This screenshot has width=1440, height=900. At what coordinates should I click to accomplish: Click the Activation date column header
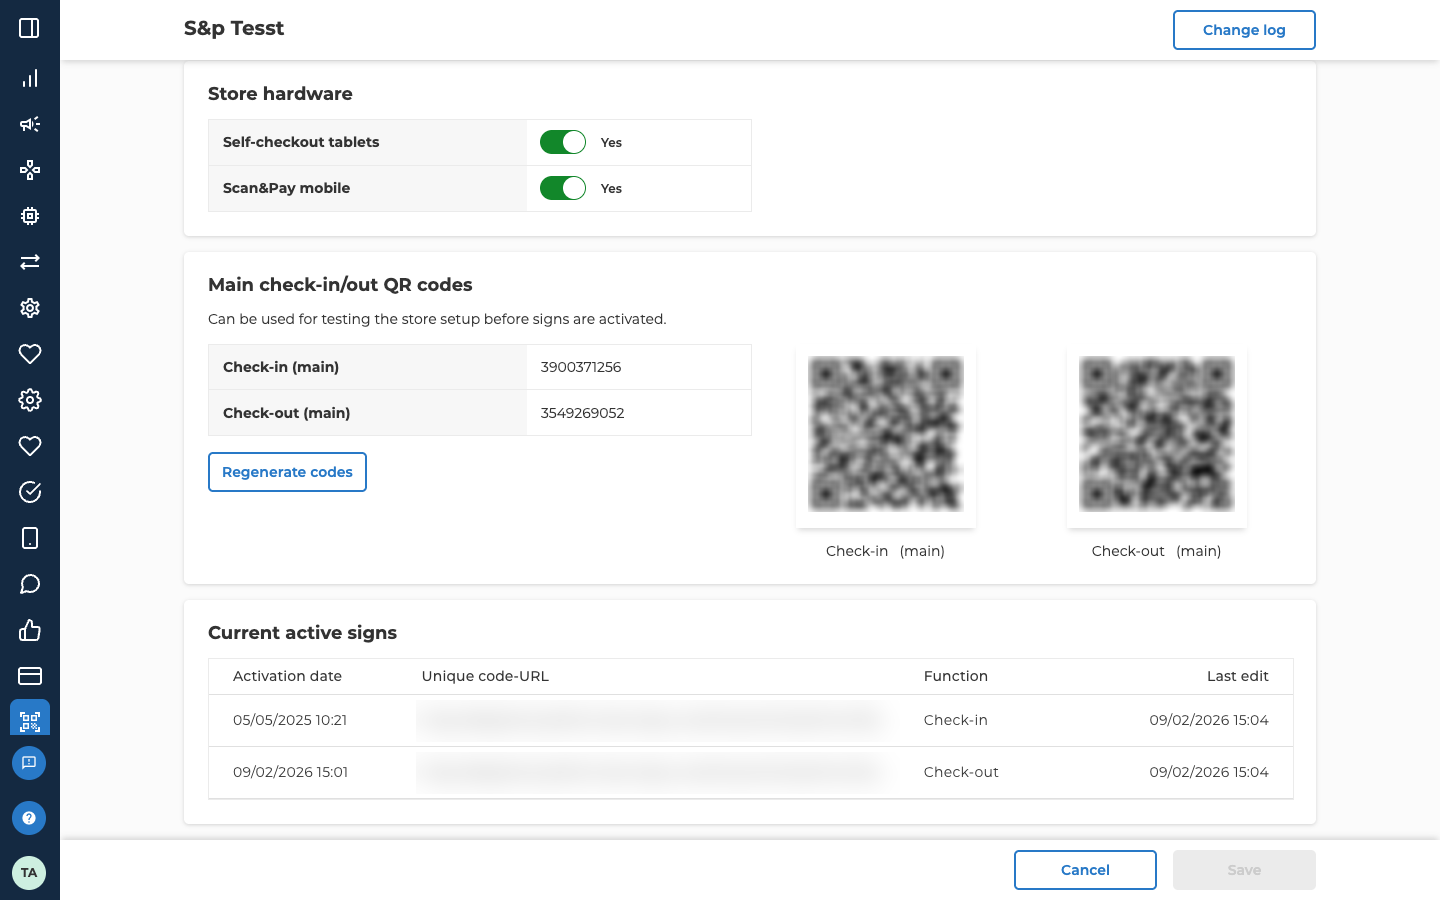pyautogui.click(x=287, y=676)
